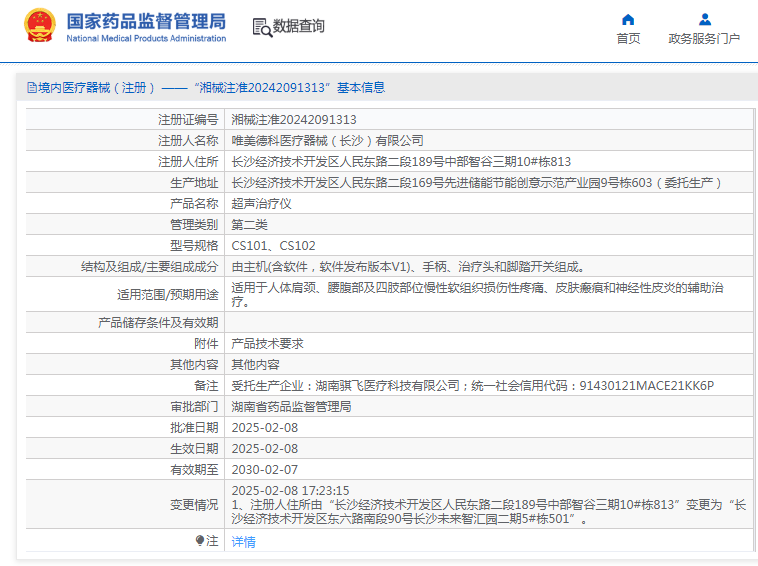
Task: Click the 首页 home icon
Action: pyautogui.click(x=628, y=20)
